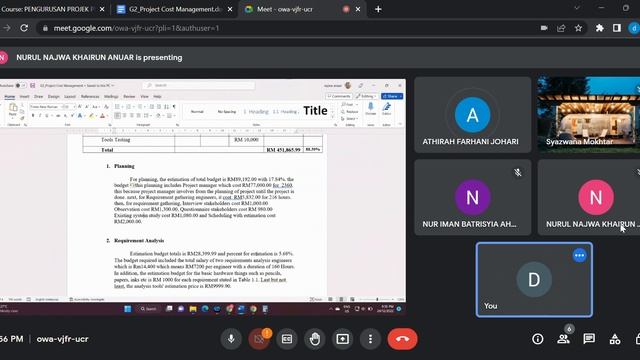Open Review tab in presented Word
The image size is (640, 360).
click(x=129, y=97)
